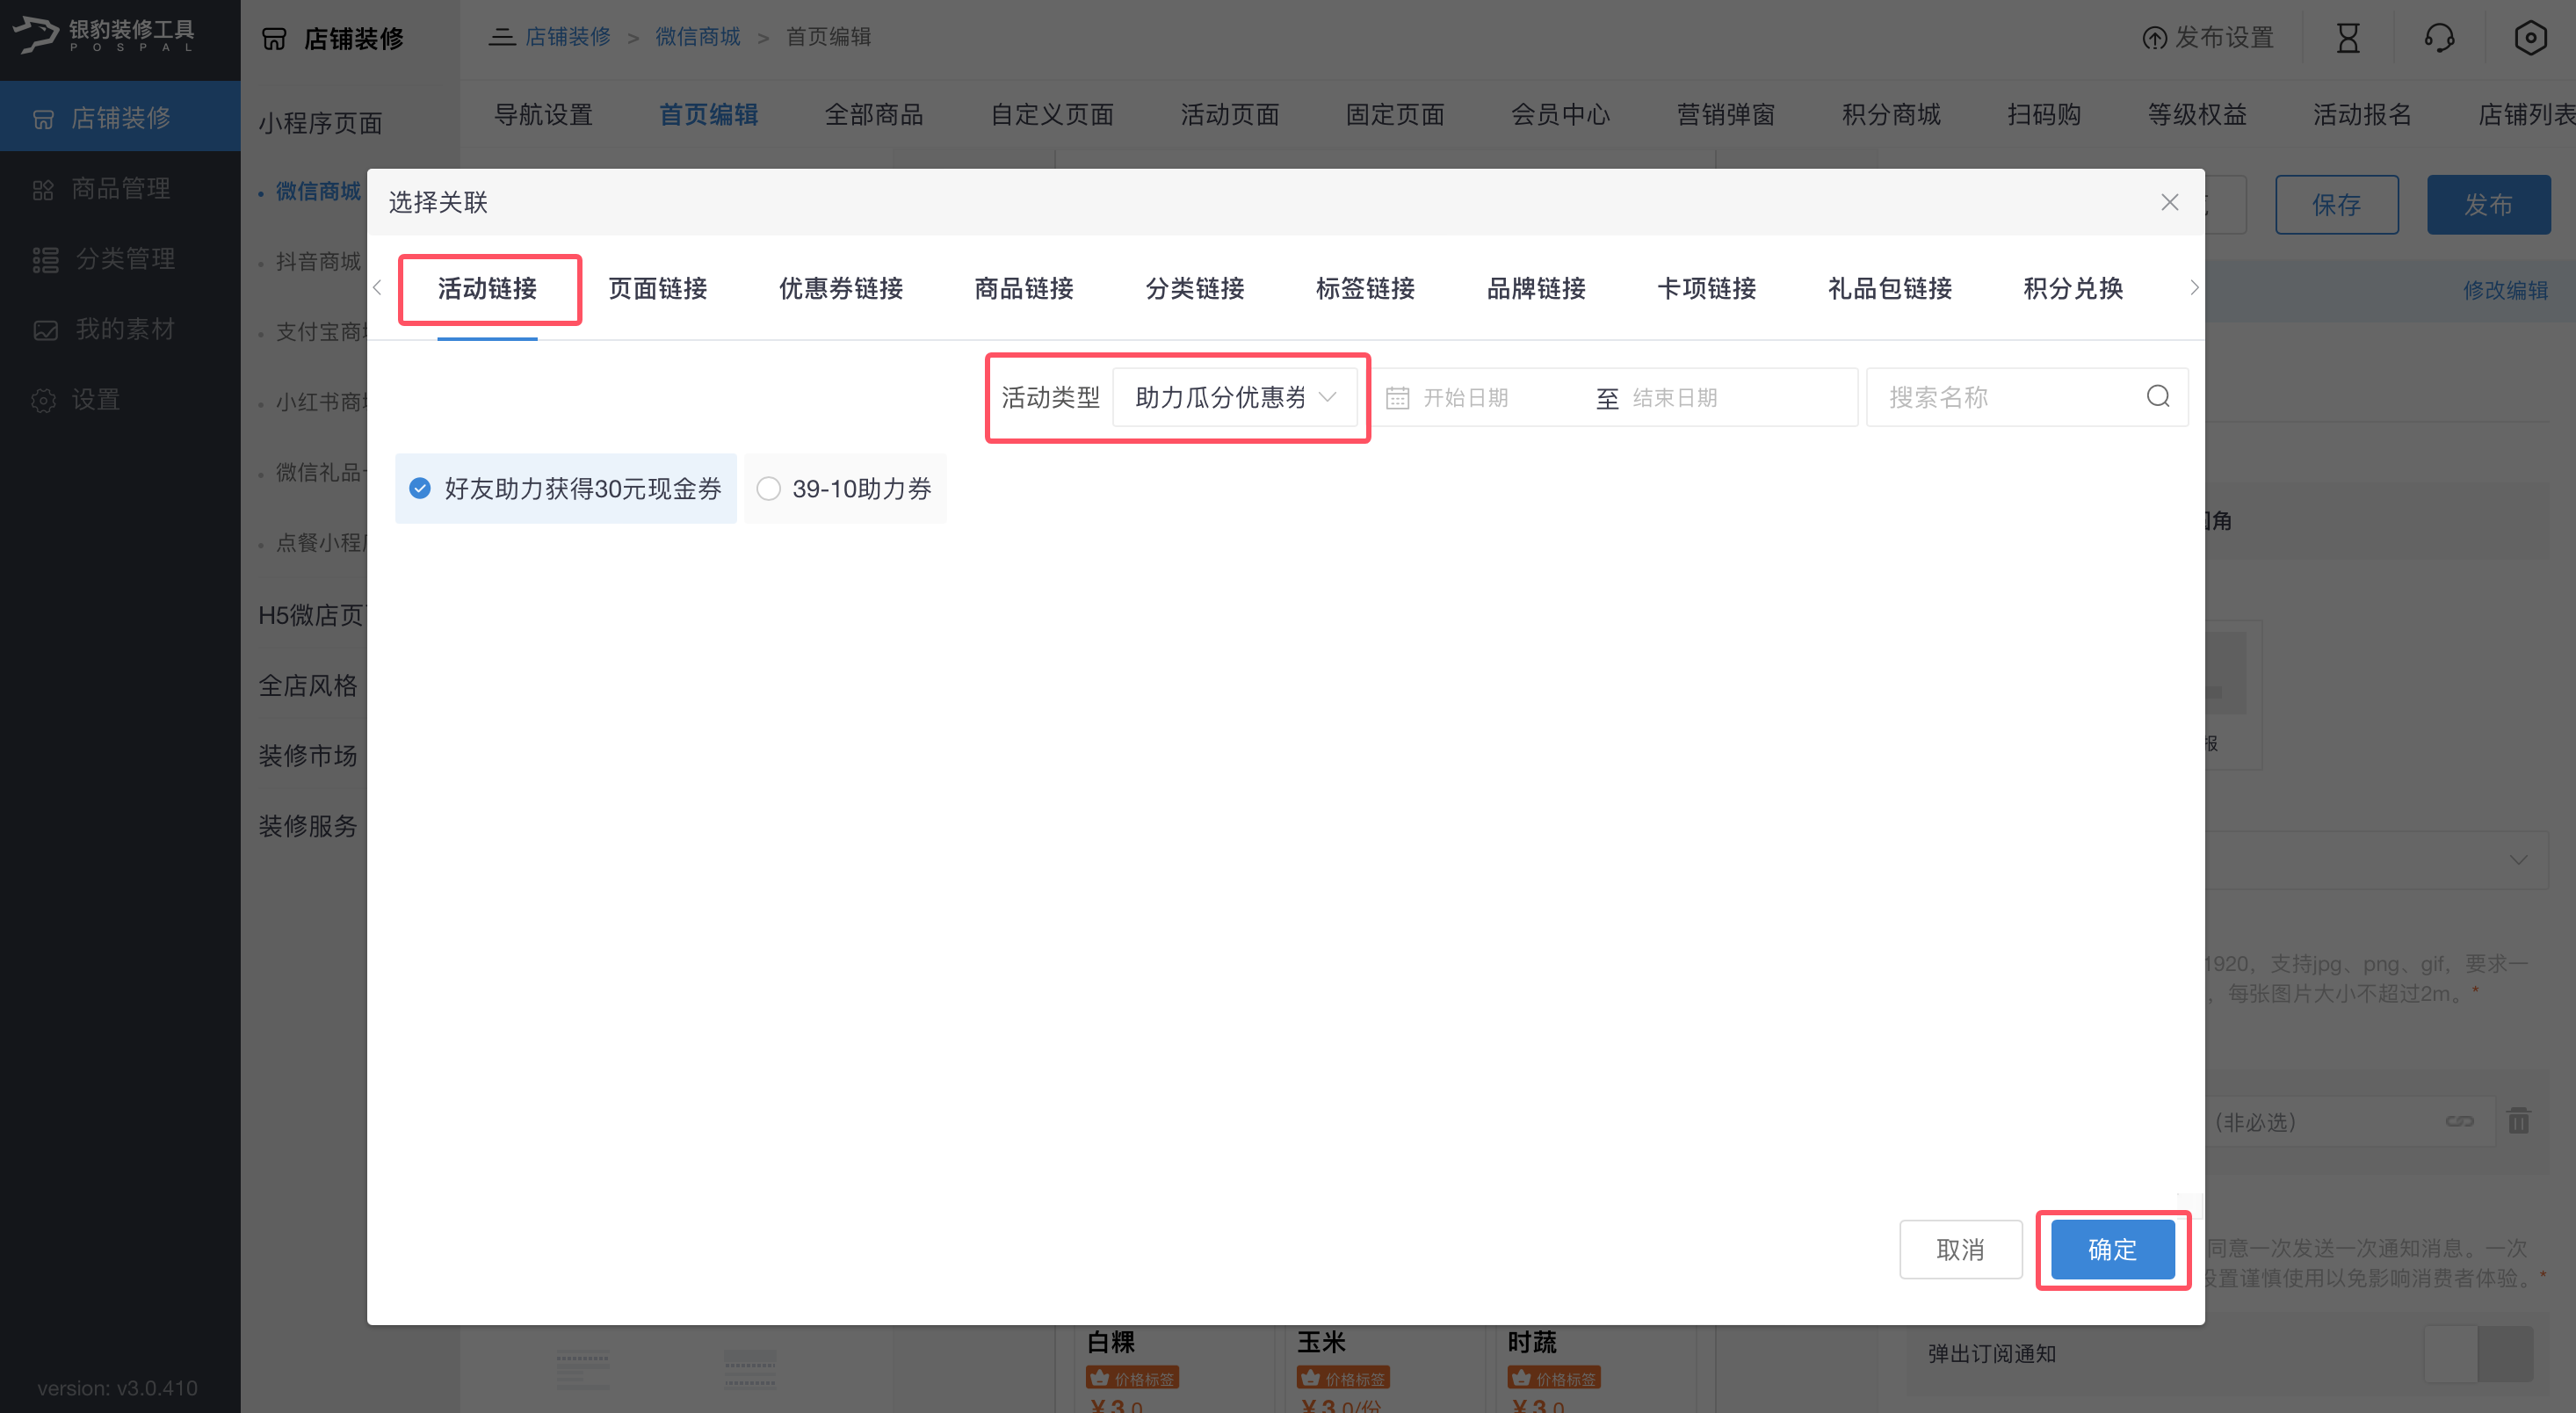The image size is (2576, 1413).
Task: Click the hourglass icon in top bar
Action: click(x=2348, y=38)
